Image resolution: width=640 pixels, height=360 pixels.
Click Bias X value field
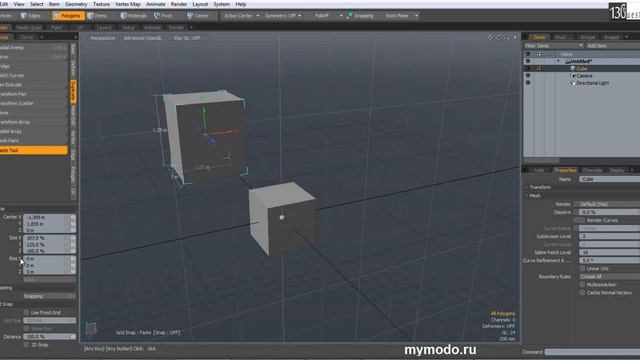point(49,259)
